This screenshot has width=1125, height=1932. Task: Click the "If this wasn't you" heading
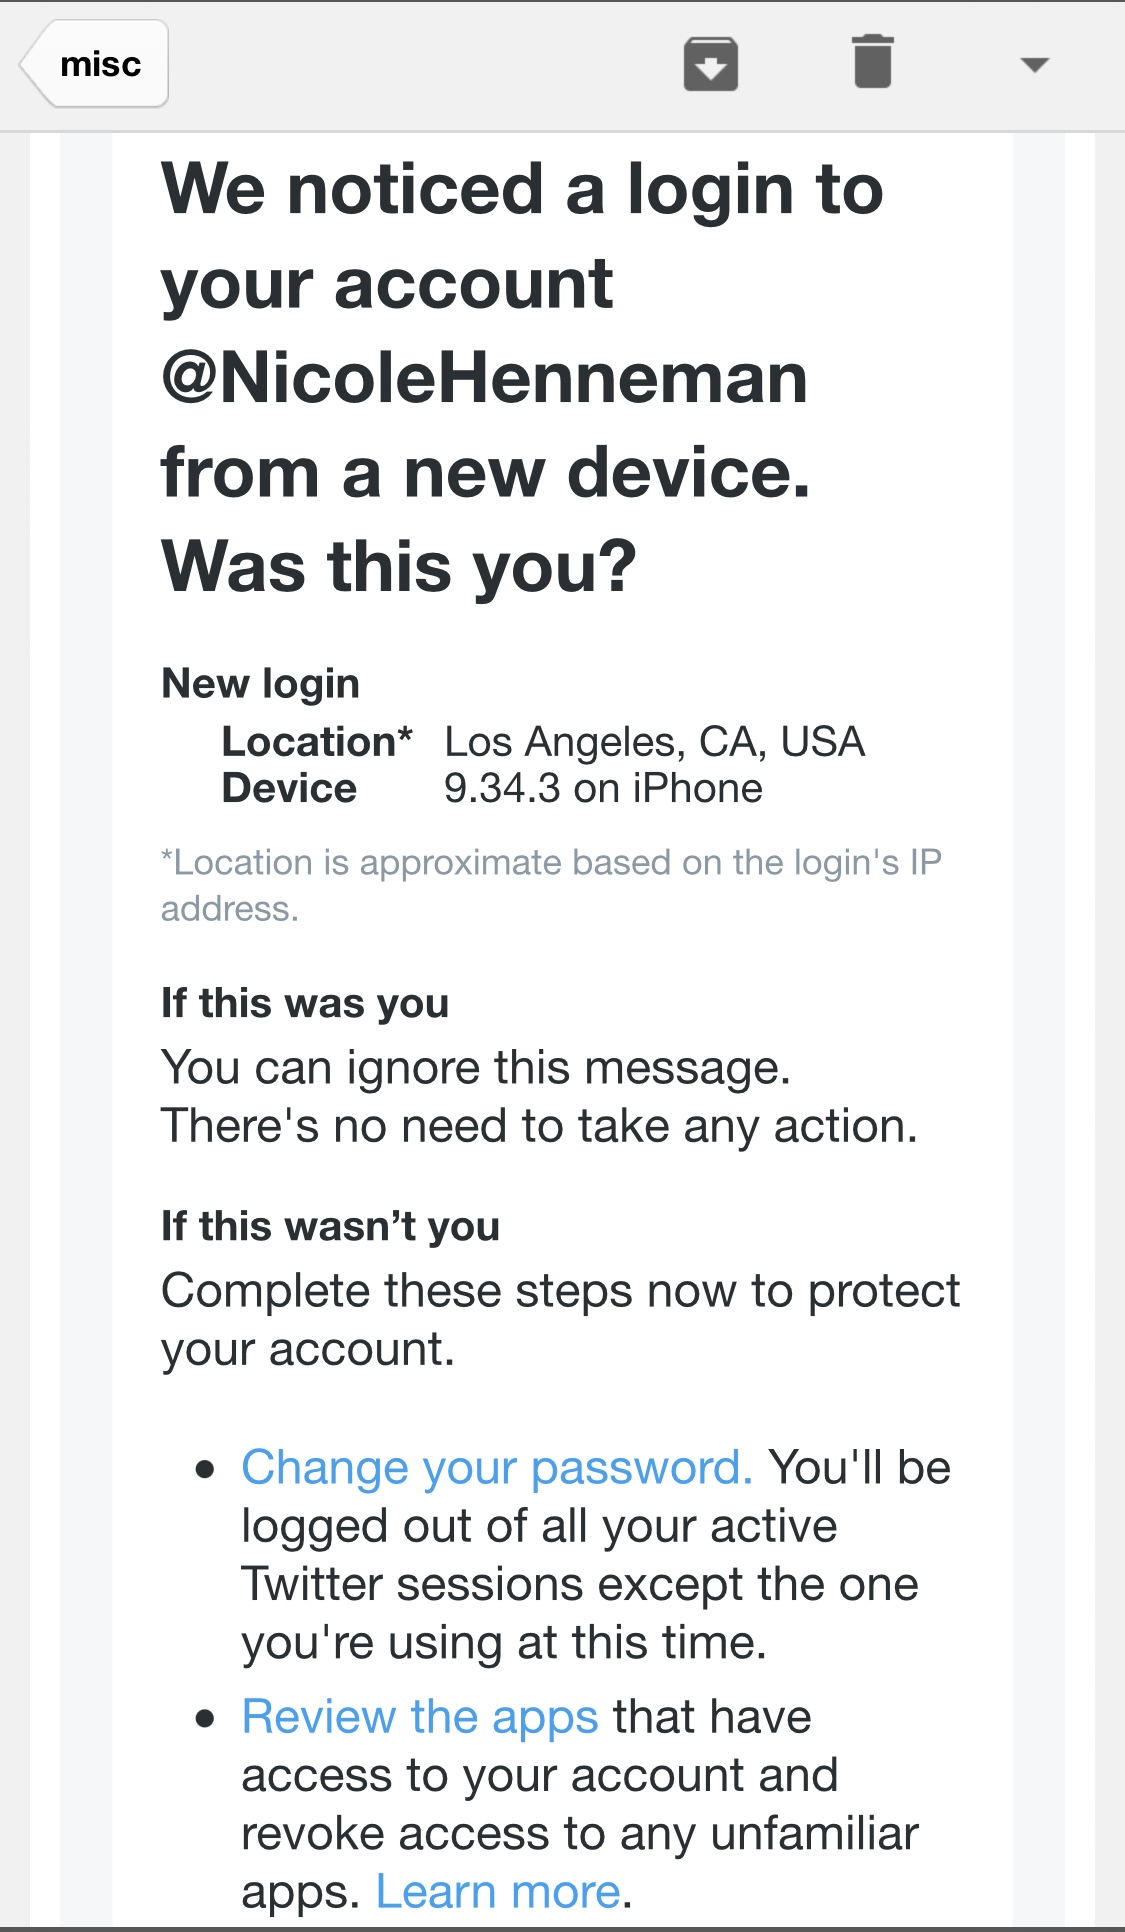pyautogui.click(x=330, y=1226)
